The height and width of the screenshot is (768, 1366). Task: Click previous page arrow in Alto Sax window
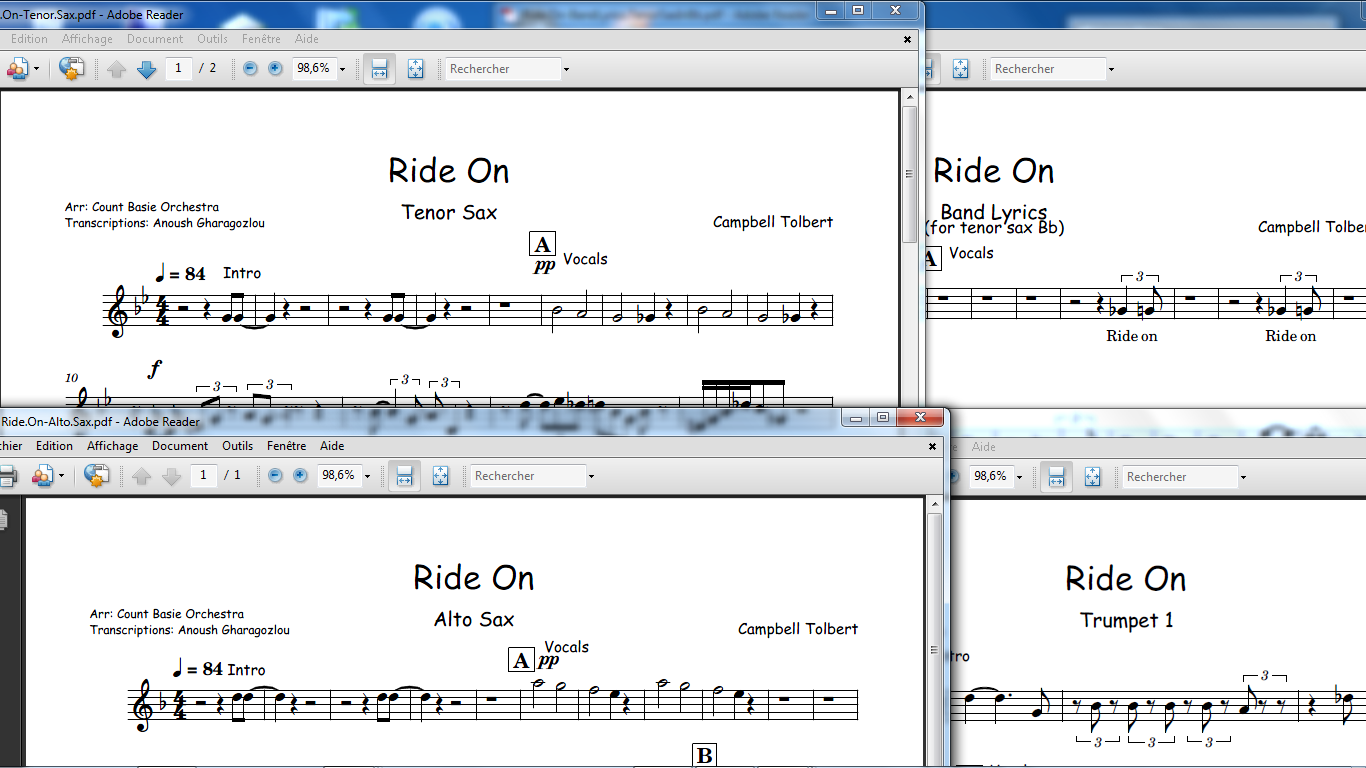point(142,476)
